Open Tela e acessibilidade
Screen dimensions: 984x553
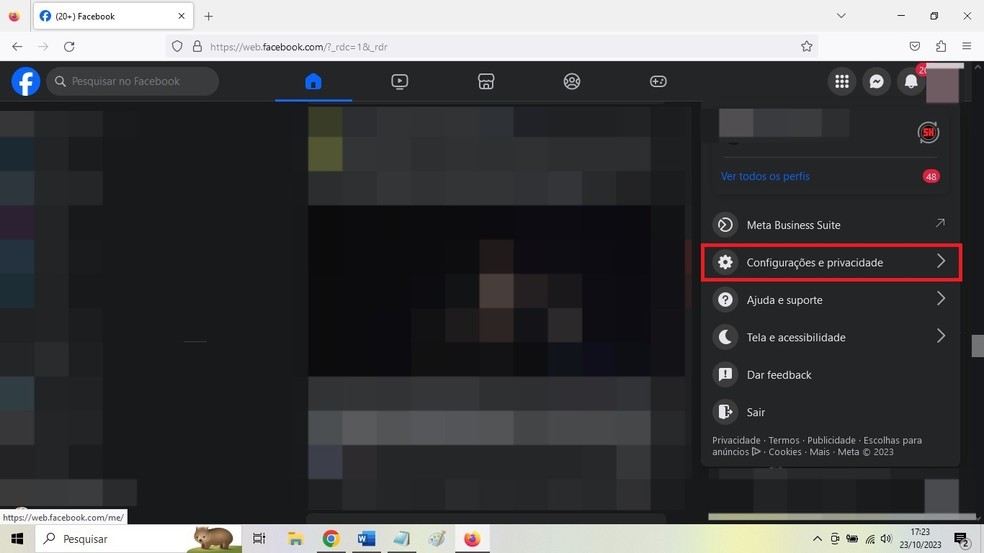click(x=830, y=337)
